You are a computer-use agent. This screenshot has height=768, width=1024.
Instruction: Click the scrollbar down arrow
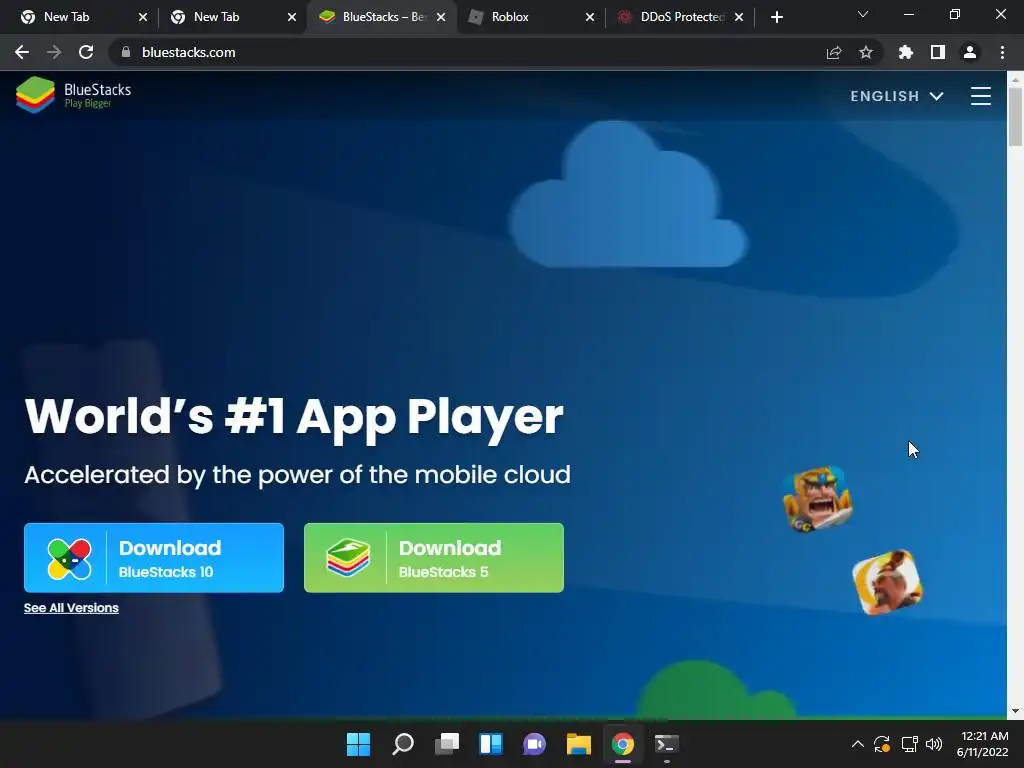(1015, 711)
